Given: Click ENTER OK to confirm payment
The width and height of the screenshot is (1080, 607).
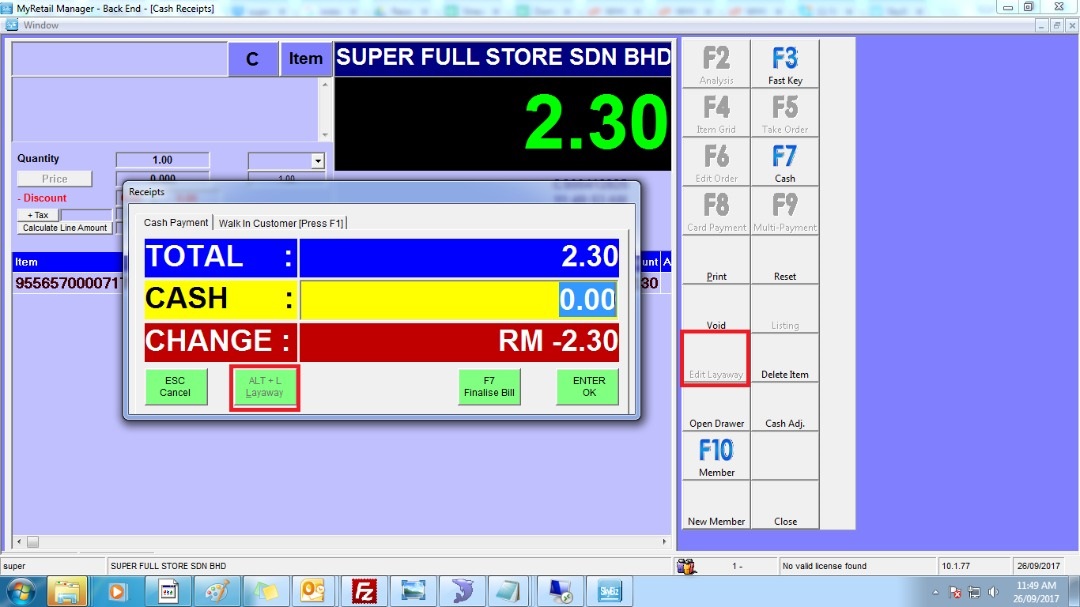Looking at the screenshot, I should [588, 387].
